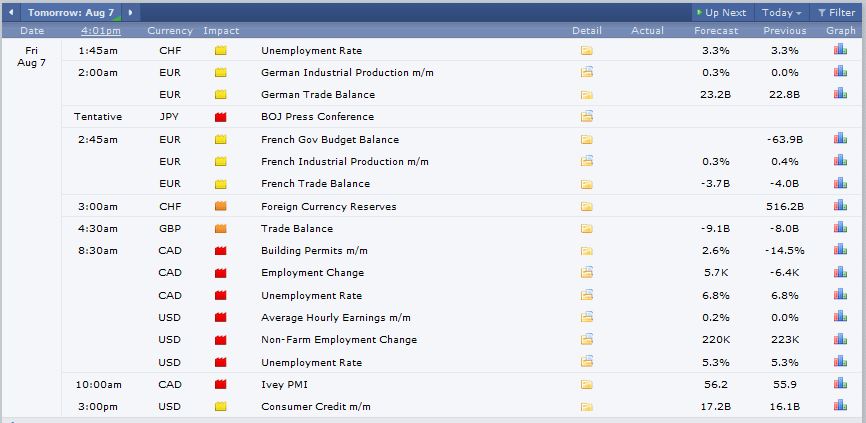Click orange impact icon for GBP Trade Balance
The image size is (866, 423).
(x=220, y=229)
